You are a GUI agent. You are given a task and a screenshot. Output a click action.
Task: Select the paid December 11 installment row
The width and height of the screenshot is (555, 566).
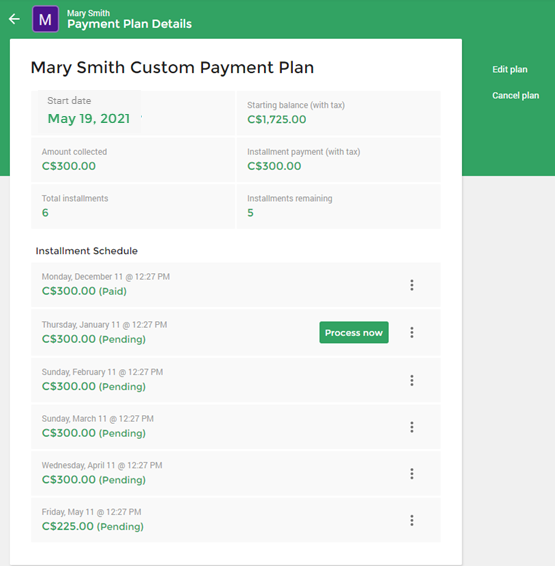pos(236,285)
